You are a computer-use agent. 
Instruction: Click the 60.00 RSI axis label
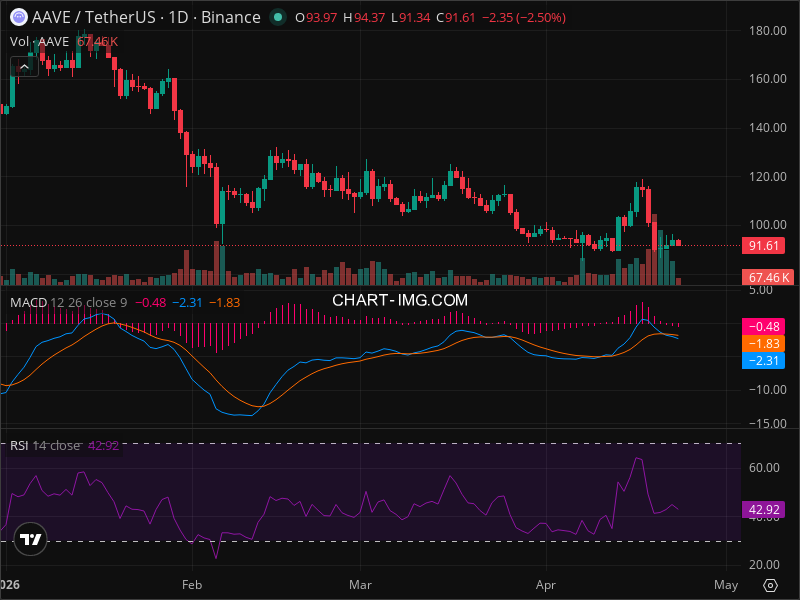(764, 468)
